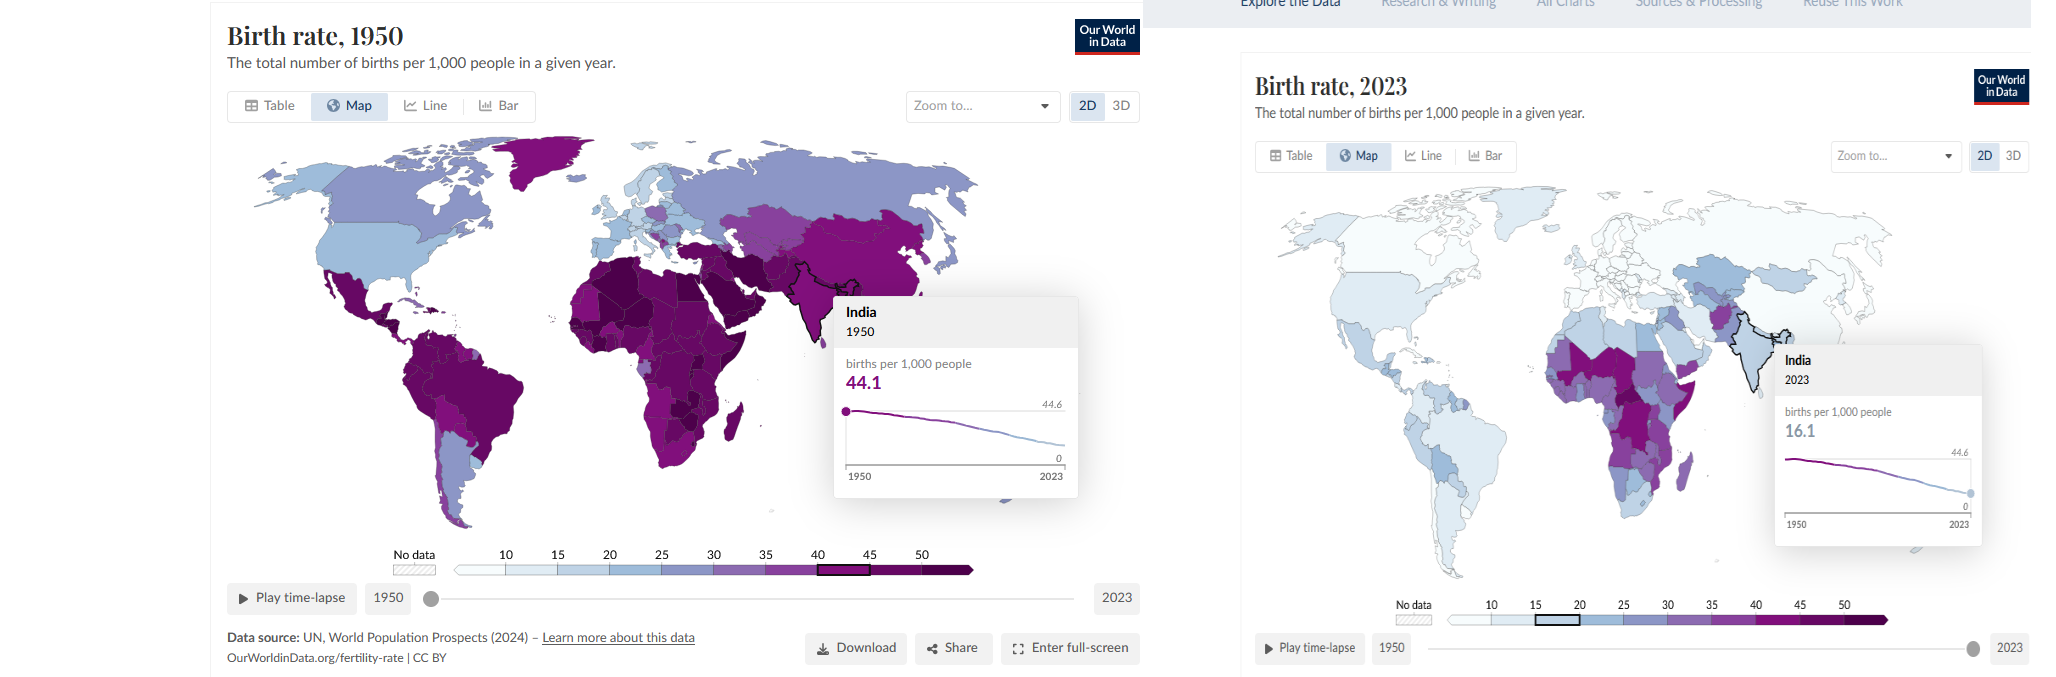Toggle 3D globe mode in 1950 chart
This screenshot has height=677, width=2056.
pos(1121,106)
